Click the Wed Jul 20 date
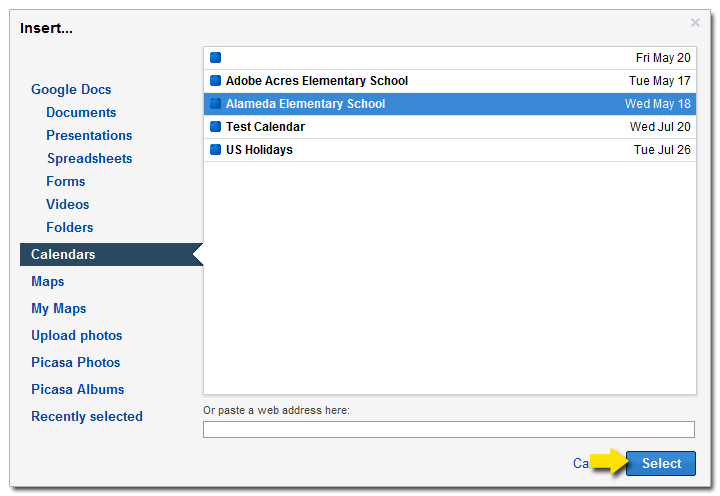The width and height of the screenshot is (720, 496). pos(660,127)
